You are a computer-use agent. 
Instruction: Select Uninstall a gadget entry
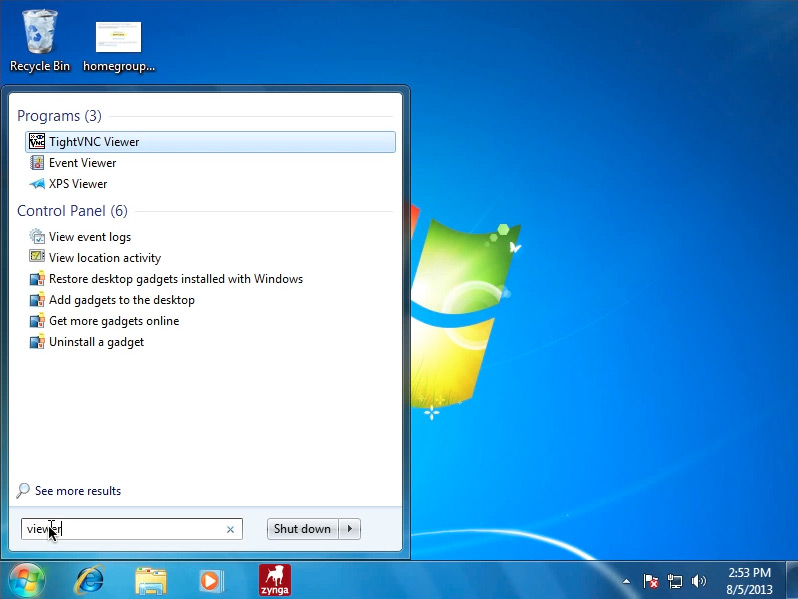pyautogui.click(x=96, y=342)
